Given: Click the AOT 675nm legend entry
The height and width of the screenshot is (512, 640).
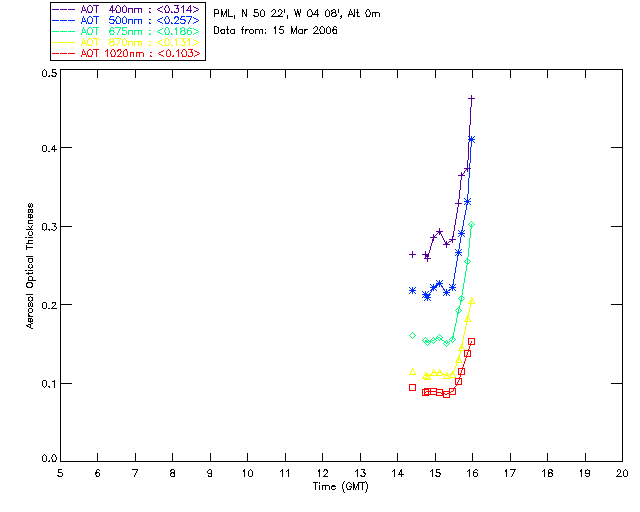Looking at the screenshot, I should click(x=126, y=31).
